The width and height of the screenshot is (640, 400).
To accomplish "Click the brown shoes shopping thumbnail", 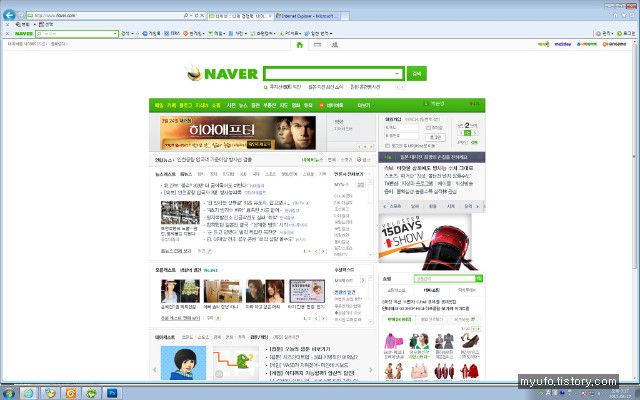I will click(470, 341).
